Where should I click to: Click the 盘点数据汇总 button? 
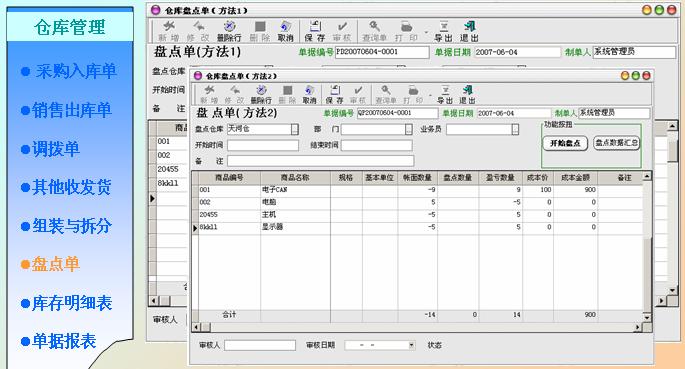point(617,143)
